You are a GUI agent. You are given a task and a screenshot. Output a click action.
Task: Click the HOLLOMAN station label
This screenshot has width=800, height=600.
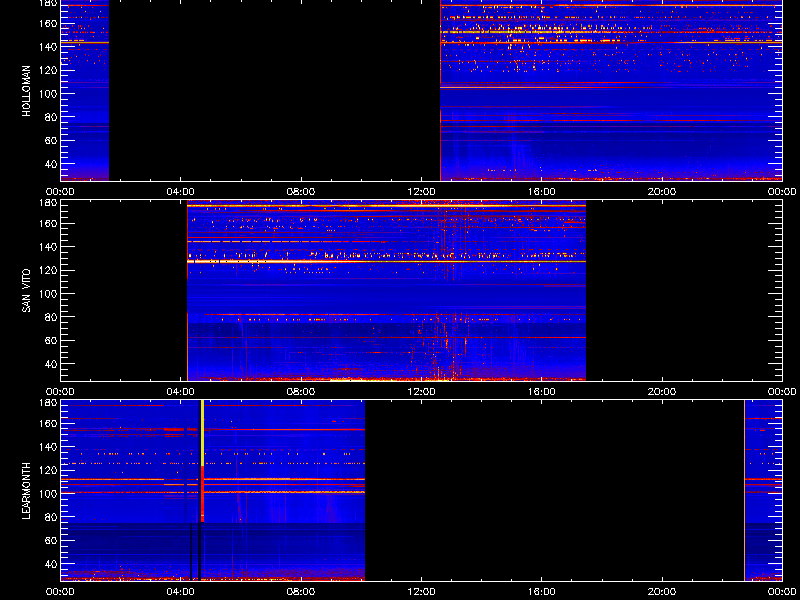[27, 91]
